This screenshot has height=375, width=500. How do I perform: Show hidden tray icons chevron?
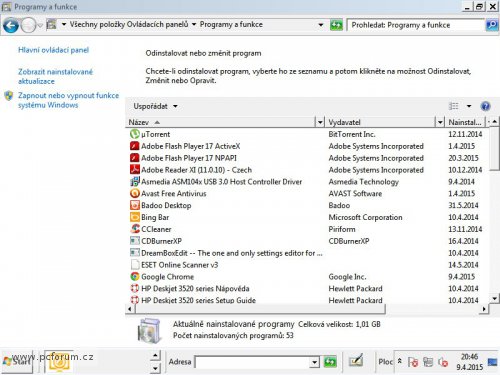(400, 362)
